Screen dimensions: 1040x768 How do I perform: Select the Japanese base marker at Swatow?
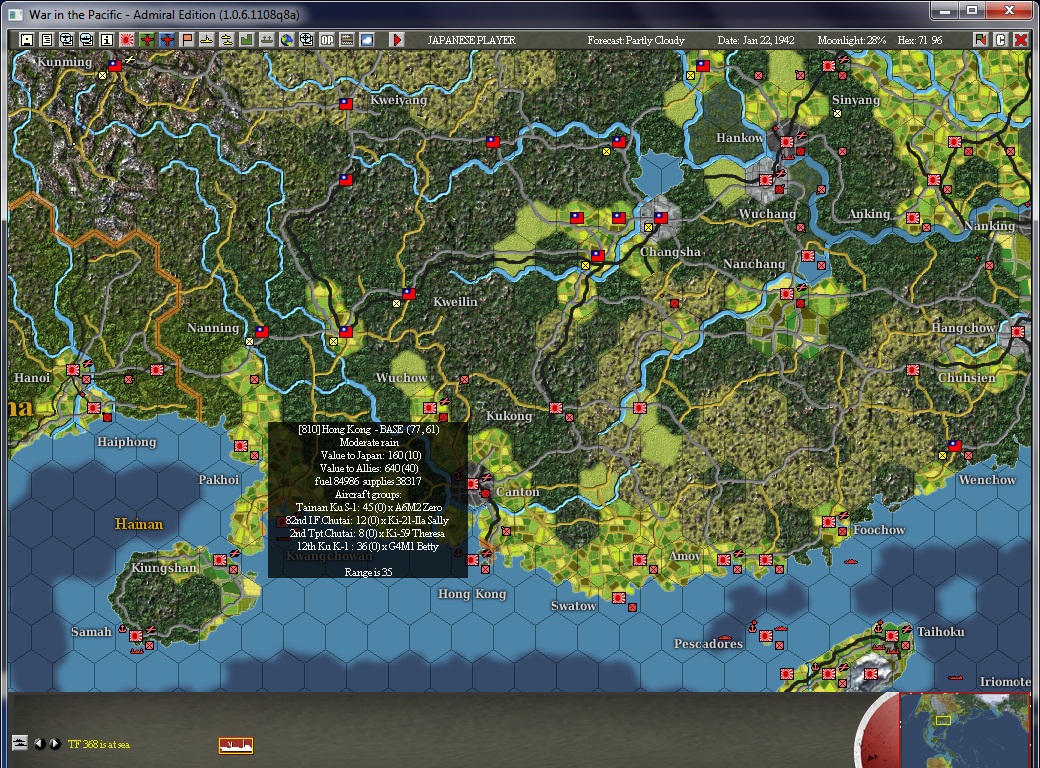619,598
